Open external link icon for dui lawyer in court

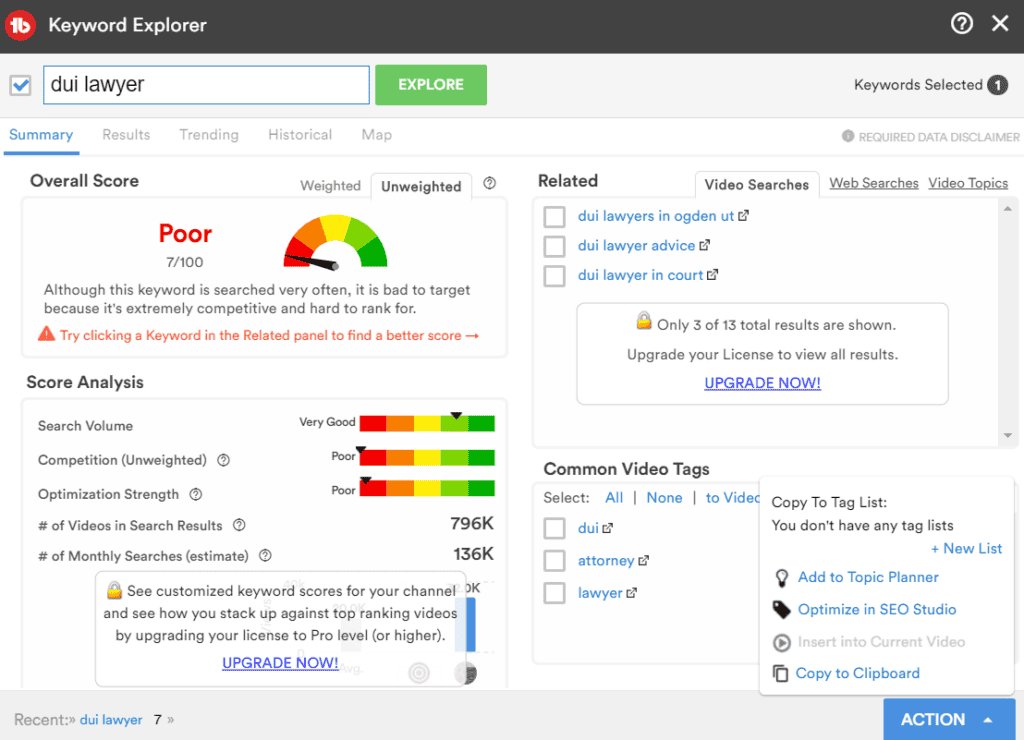(712, 275)
